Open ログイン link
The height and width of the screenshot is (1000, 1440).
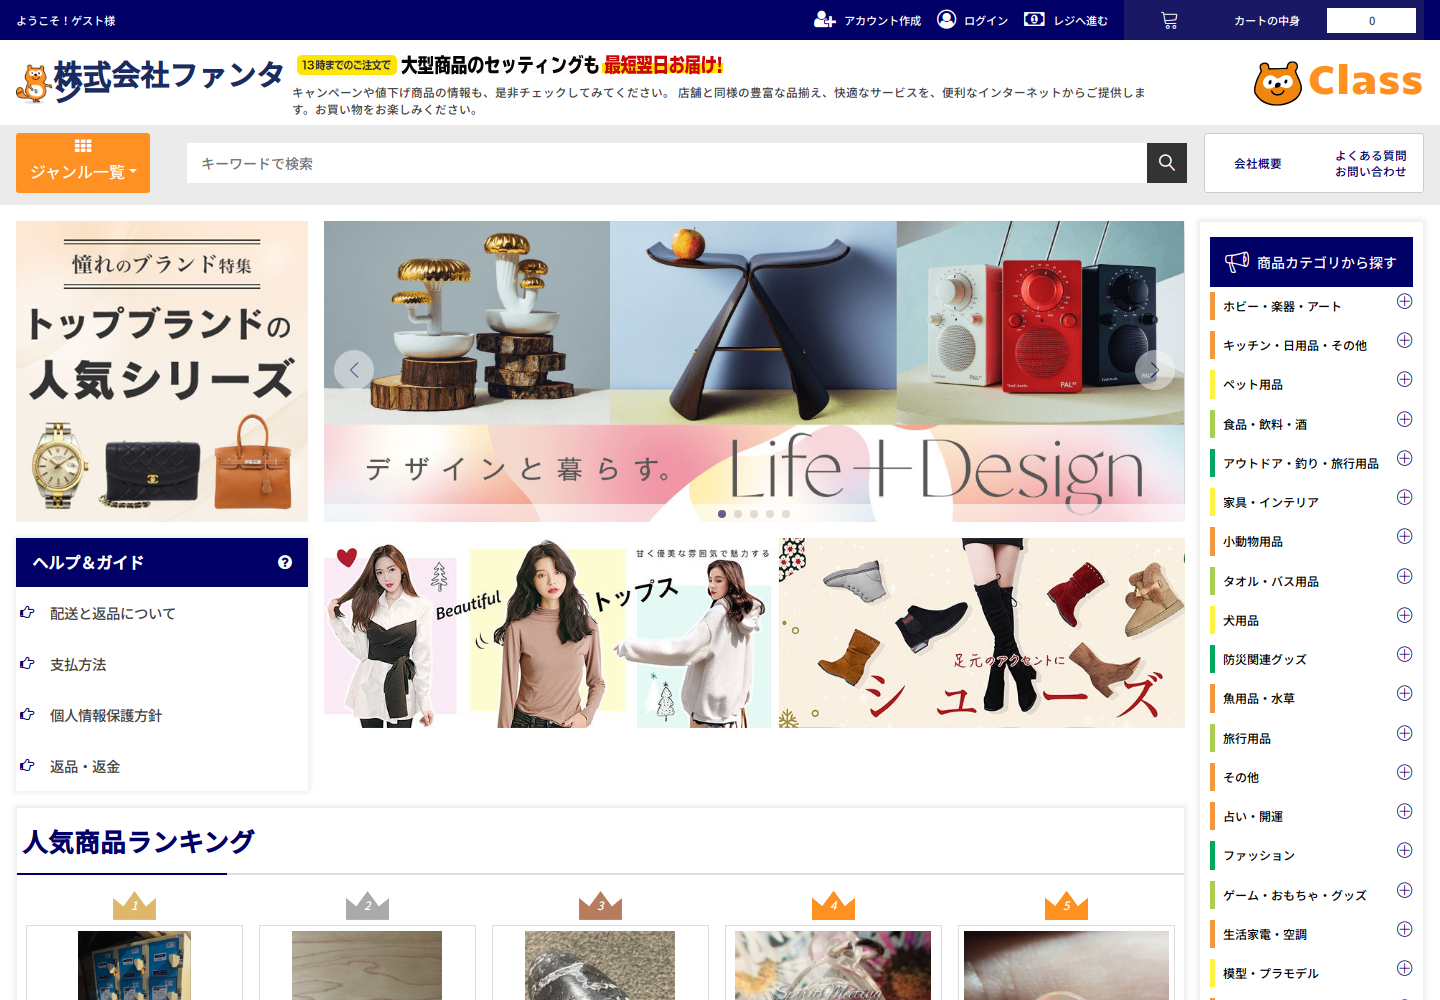click(985, 21)
